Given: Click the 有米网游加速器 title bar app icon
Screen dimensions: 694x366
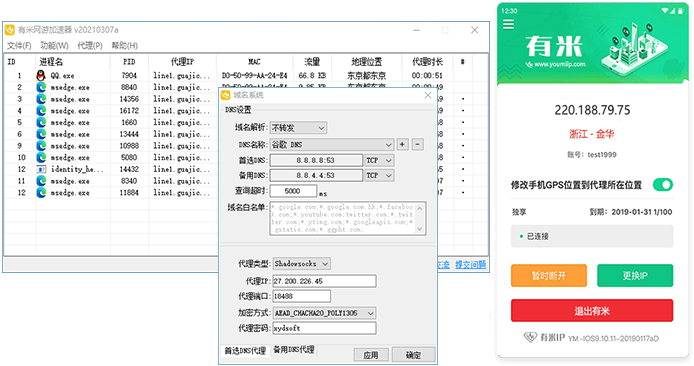Looking at the screenshot, I should tap(10, 30).
